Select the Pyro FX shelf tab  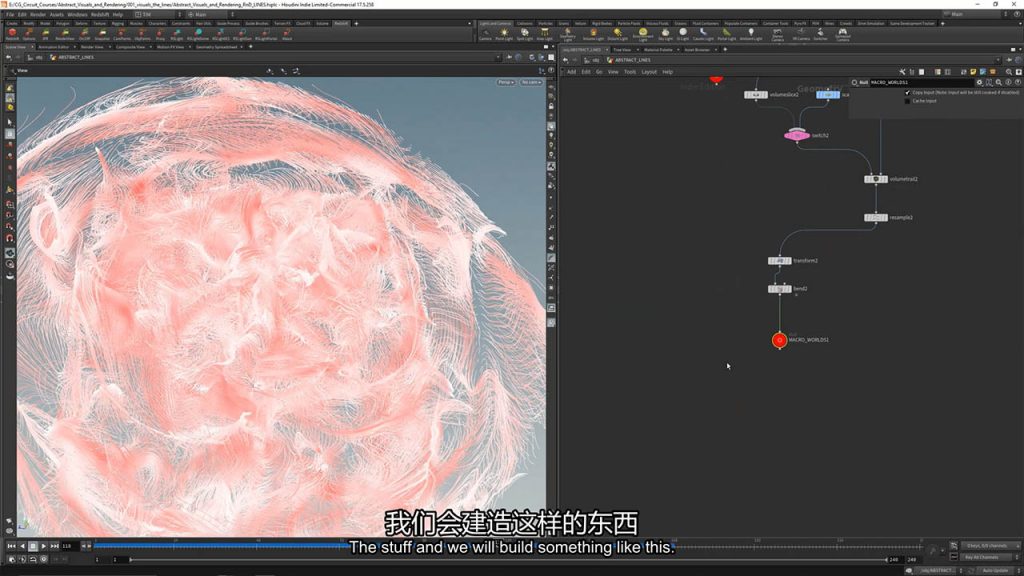coord(800,24)
